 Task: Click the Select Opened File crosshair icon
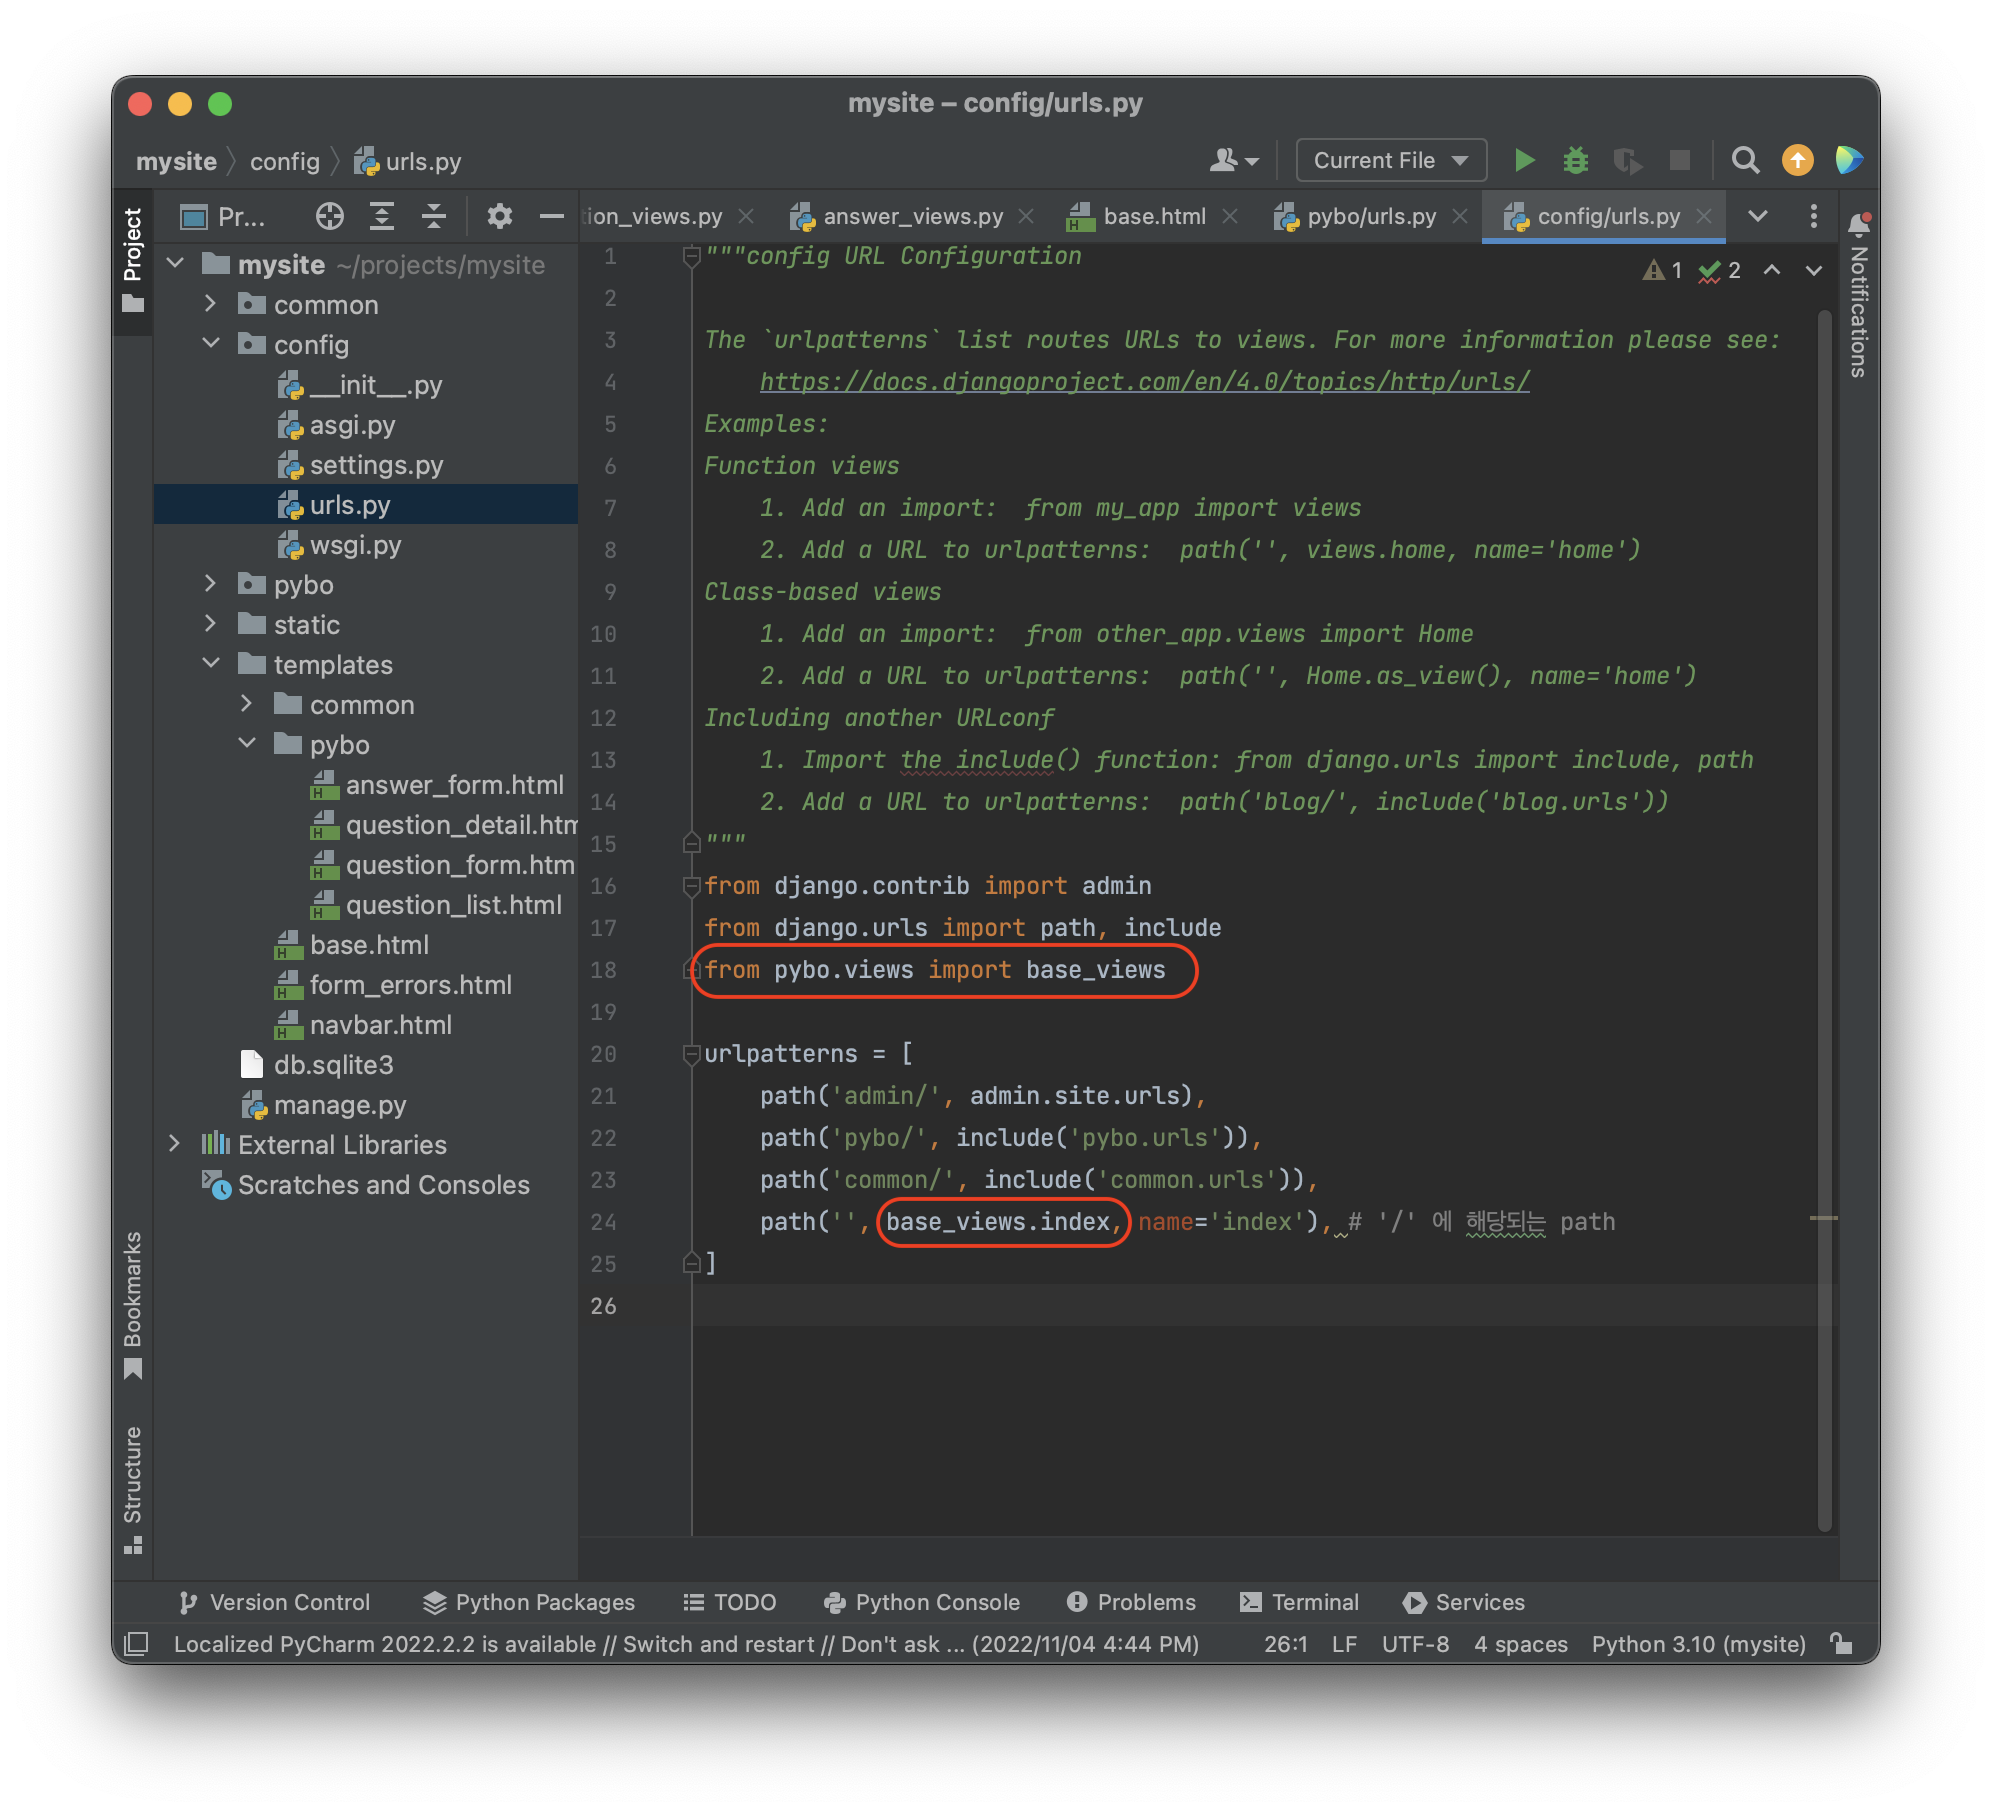[x=329, y=216]
